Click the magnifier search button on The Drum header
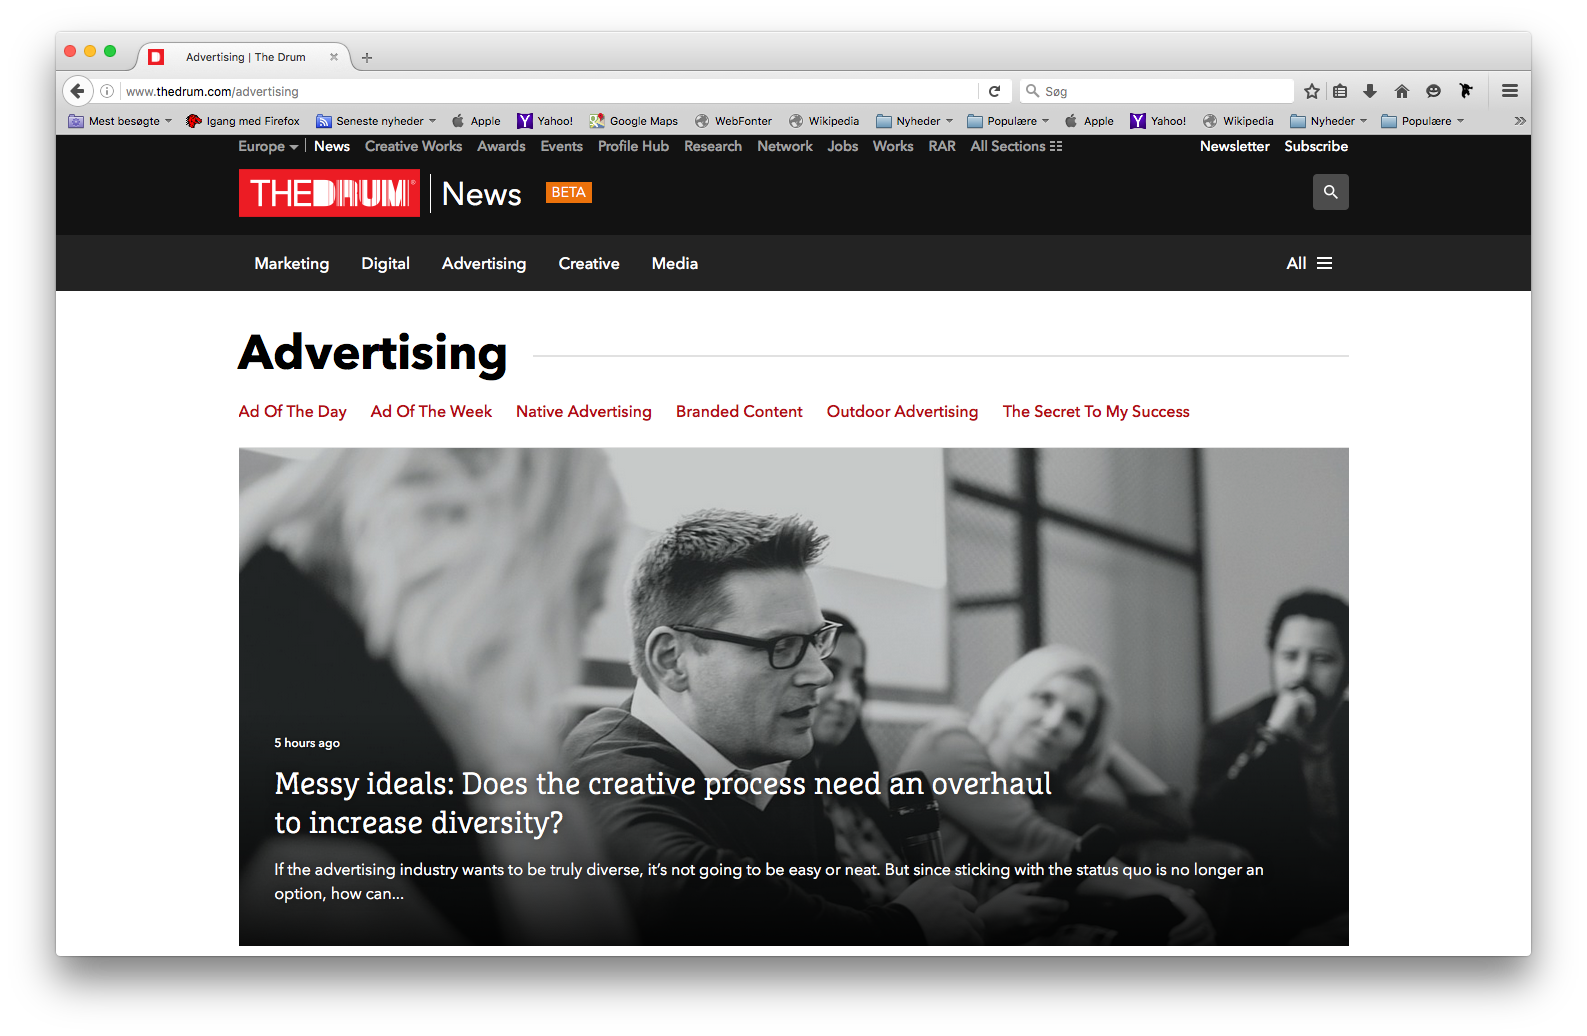 click(1330, 192)
